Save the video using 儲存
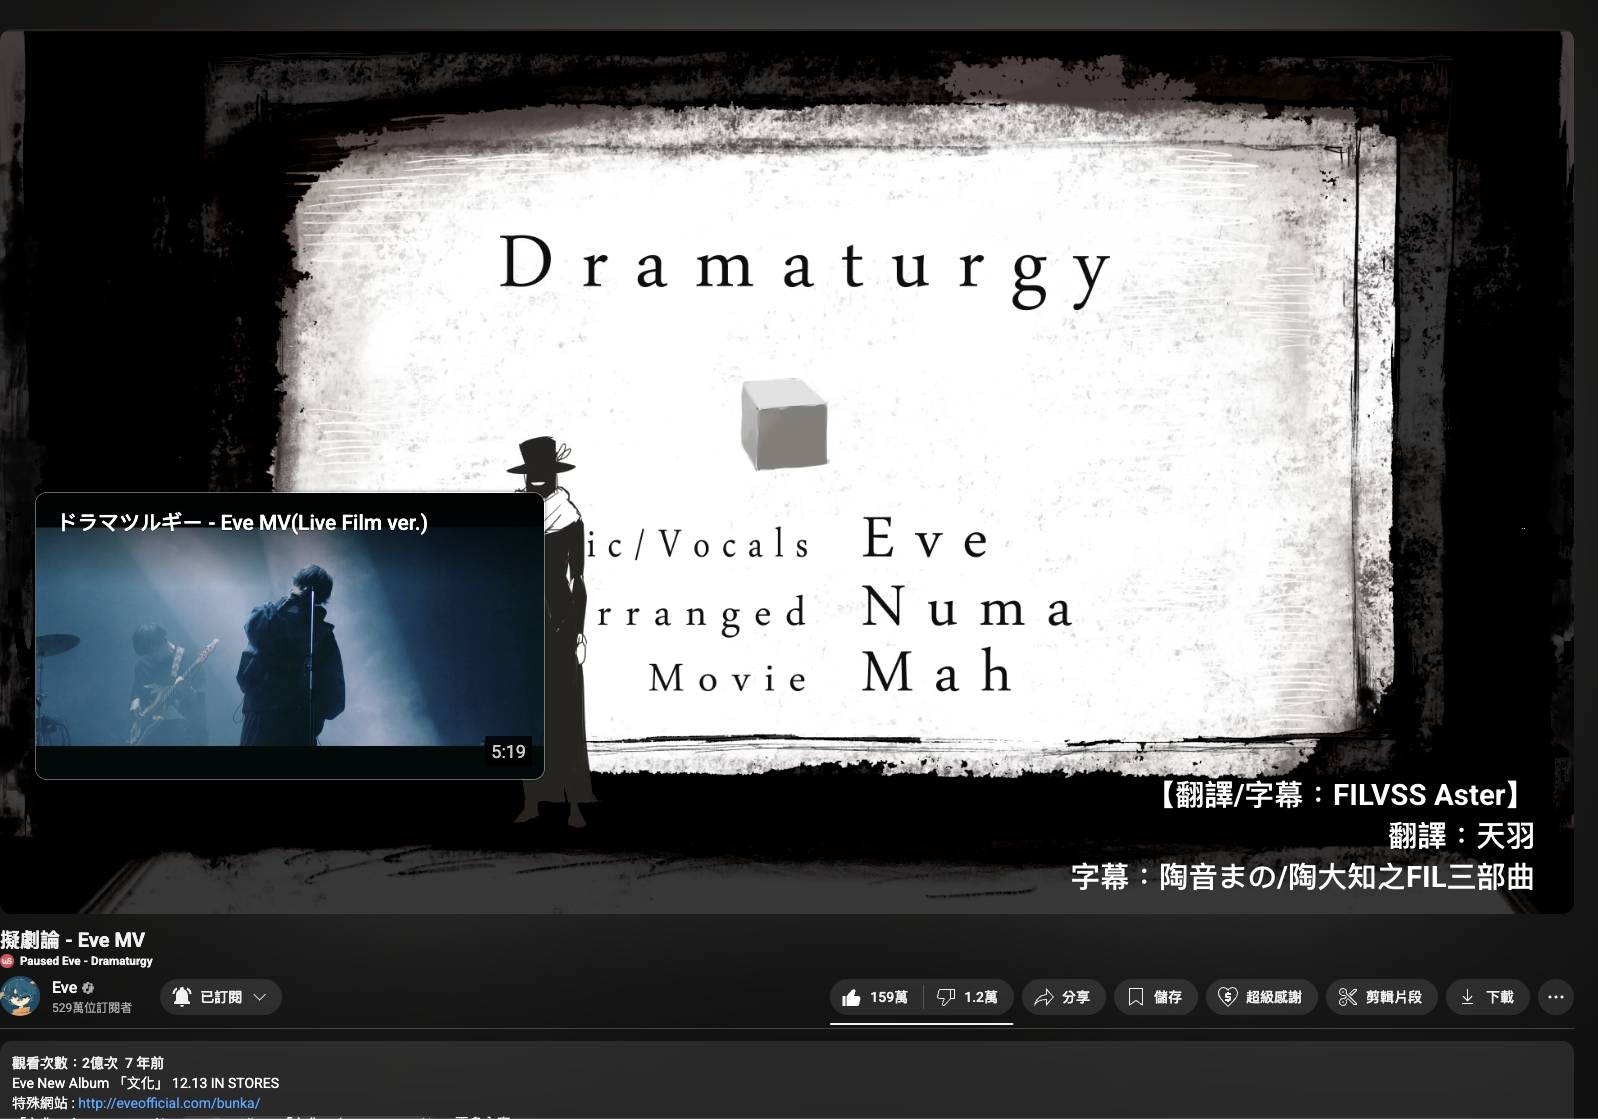This screenshot has height=1119, width=1598. point(1155,997)
